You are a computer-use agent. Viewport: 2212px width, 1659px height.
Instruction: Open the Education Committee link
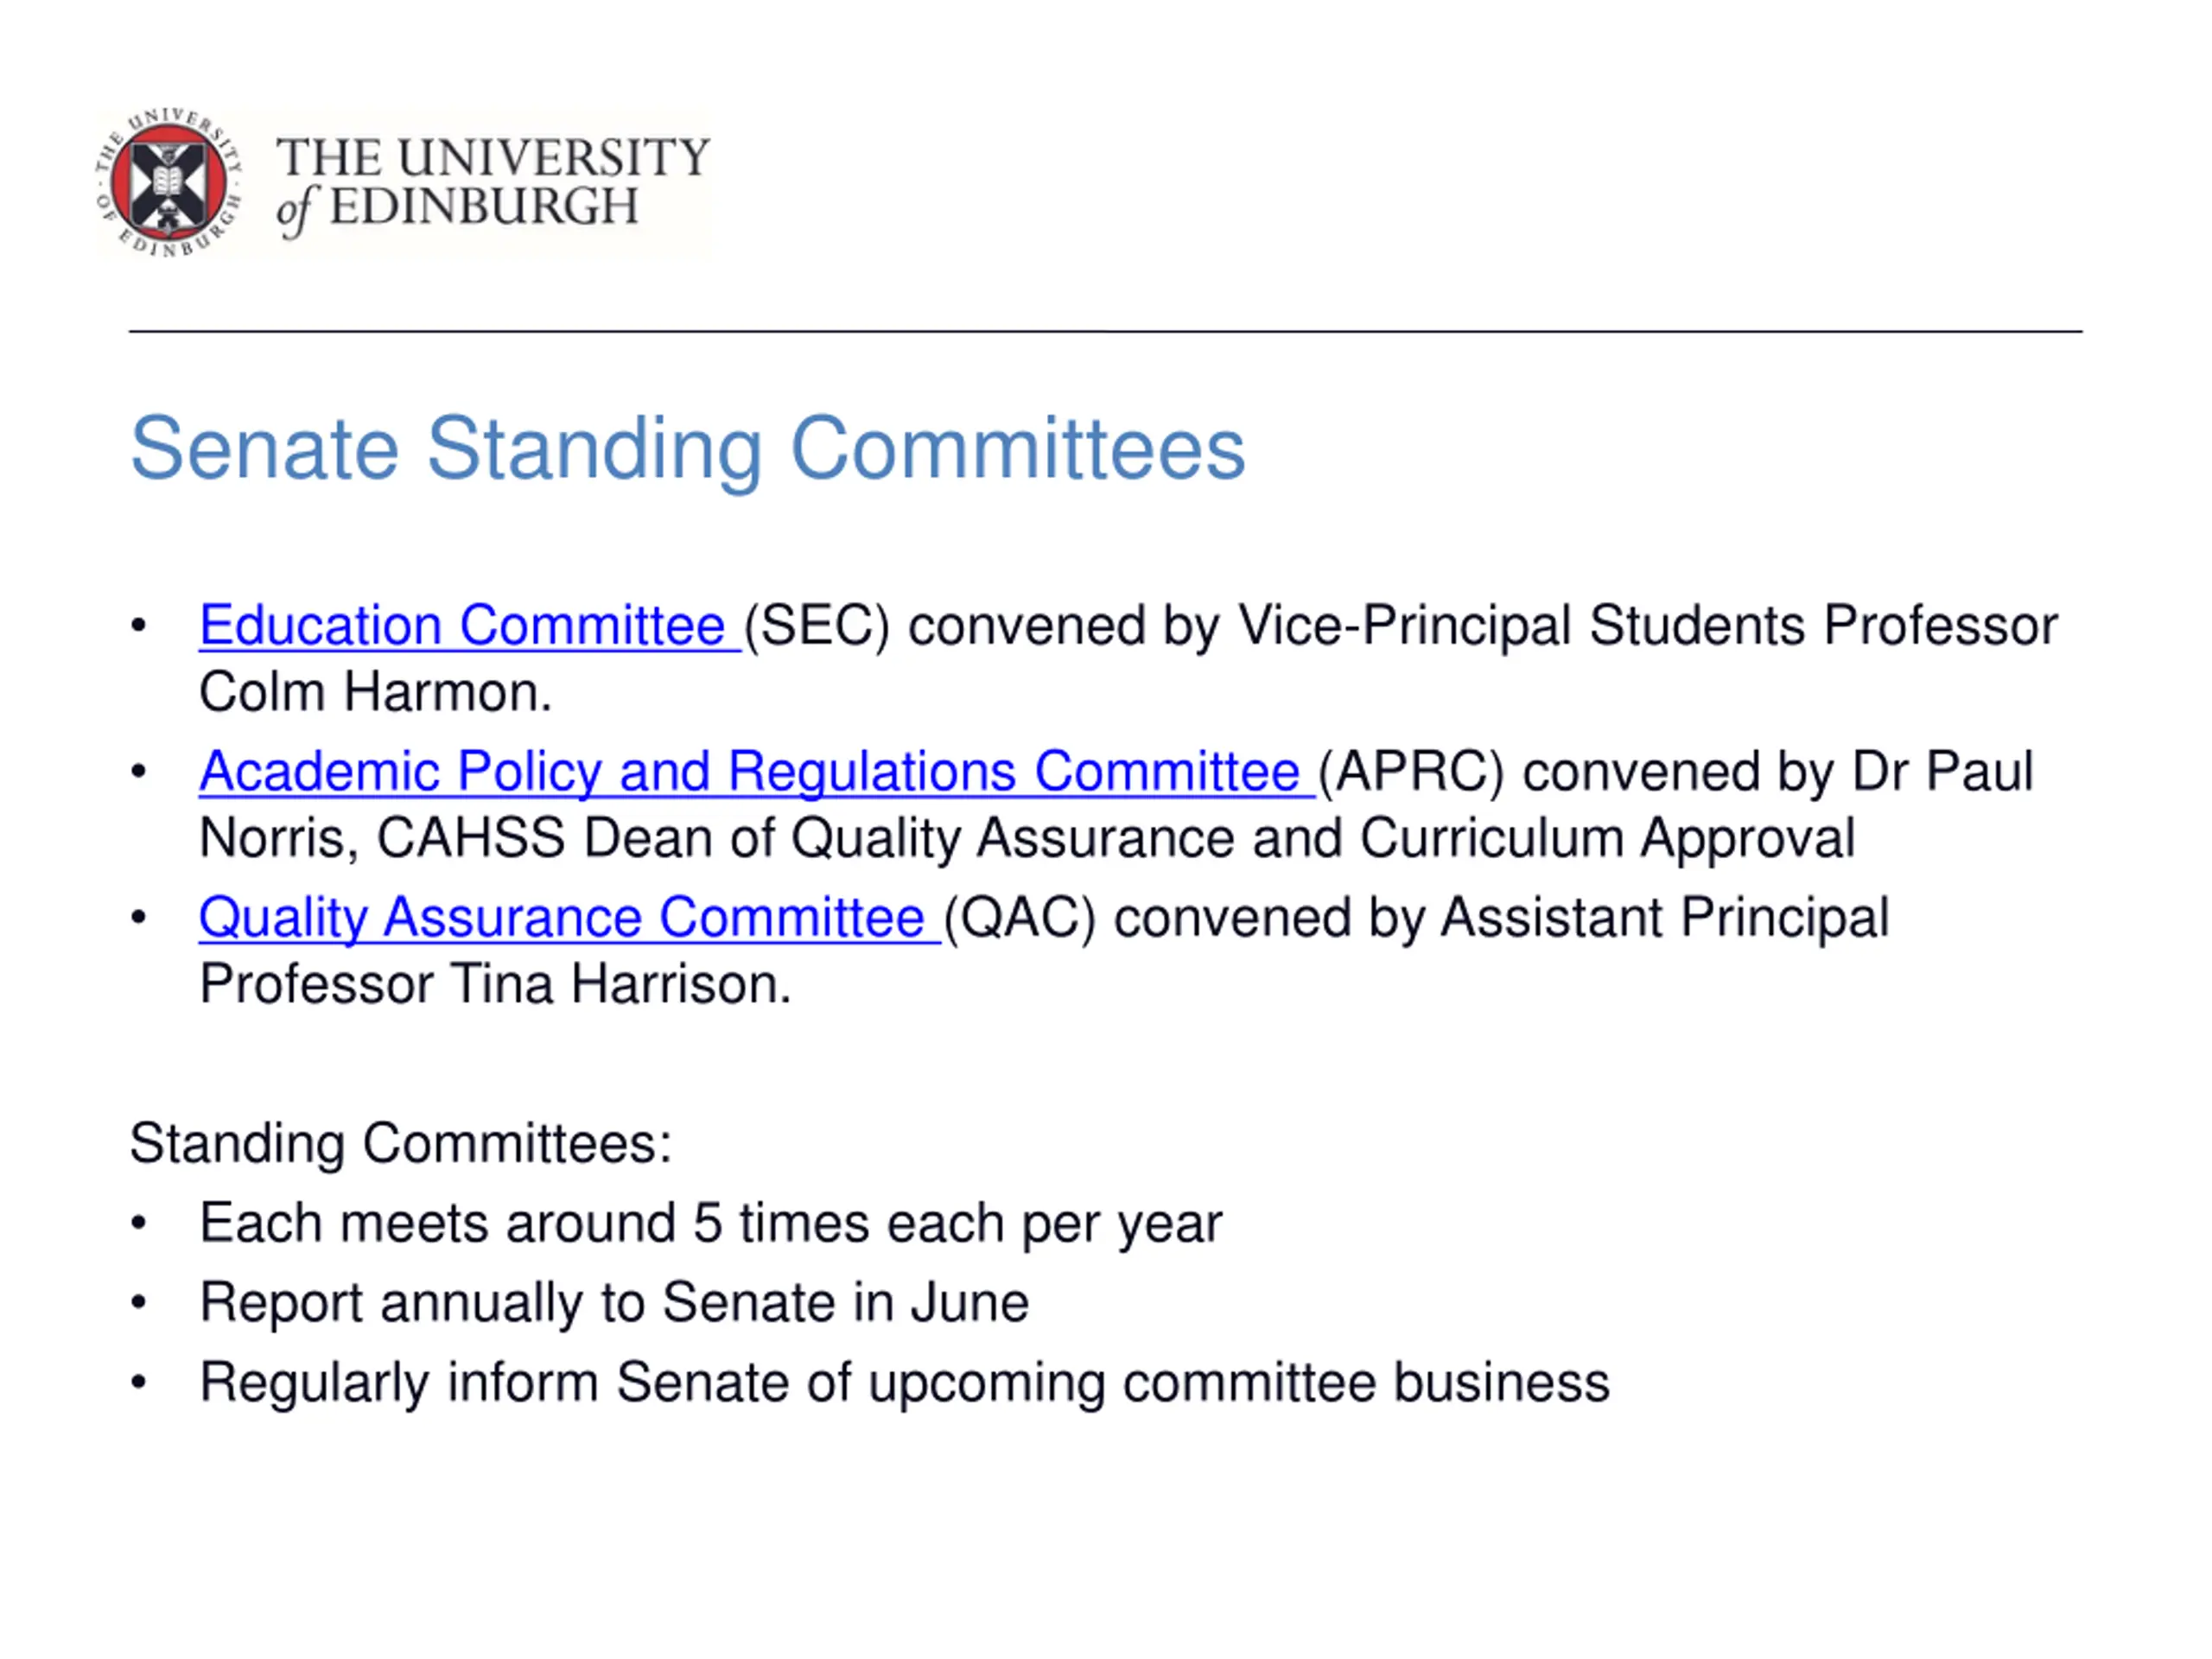point(469,626)
